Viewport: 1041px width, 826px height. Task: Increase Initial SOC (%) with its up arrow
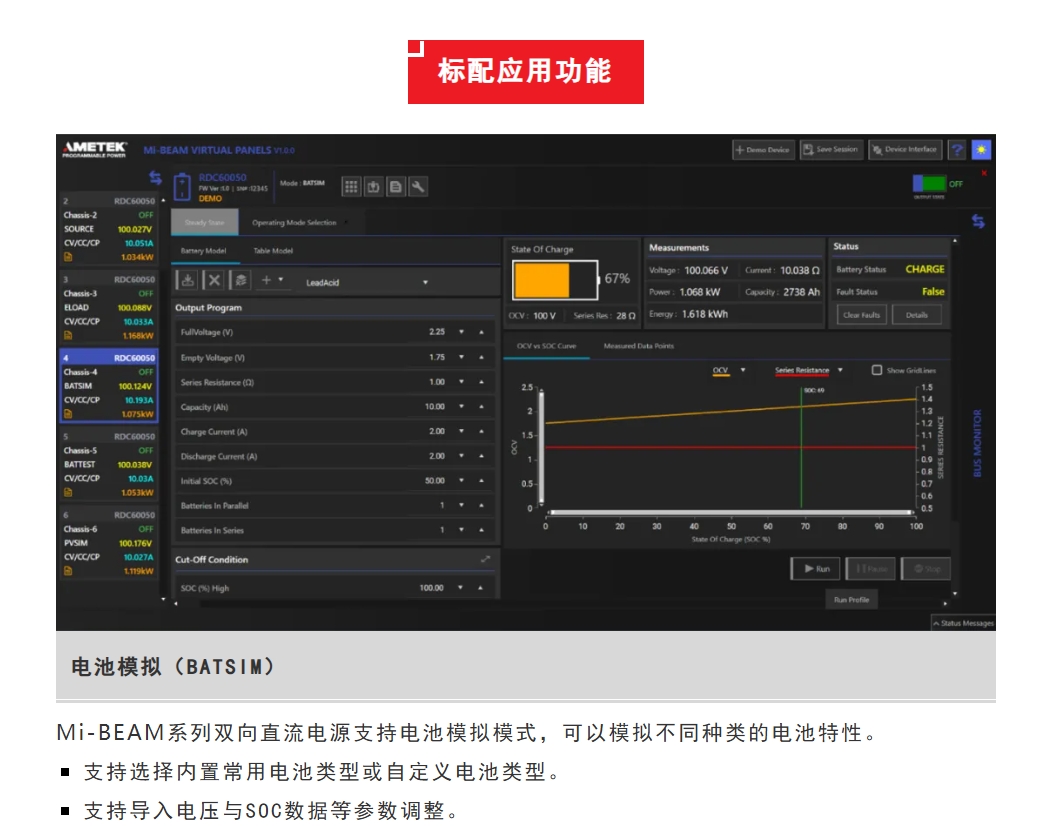pos(481,481)
